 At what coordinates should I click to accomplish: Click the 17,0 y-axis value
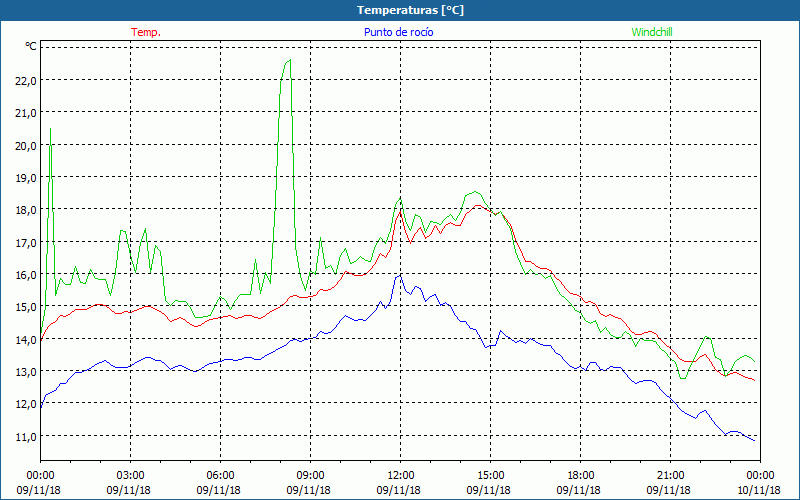26,242
